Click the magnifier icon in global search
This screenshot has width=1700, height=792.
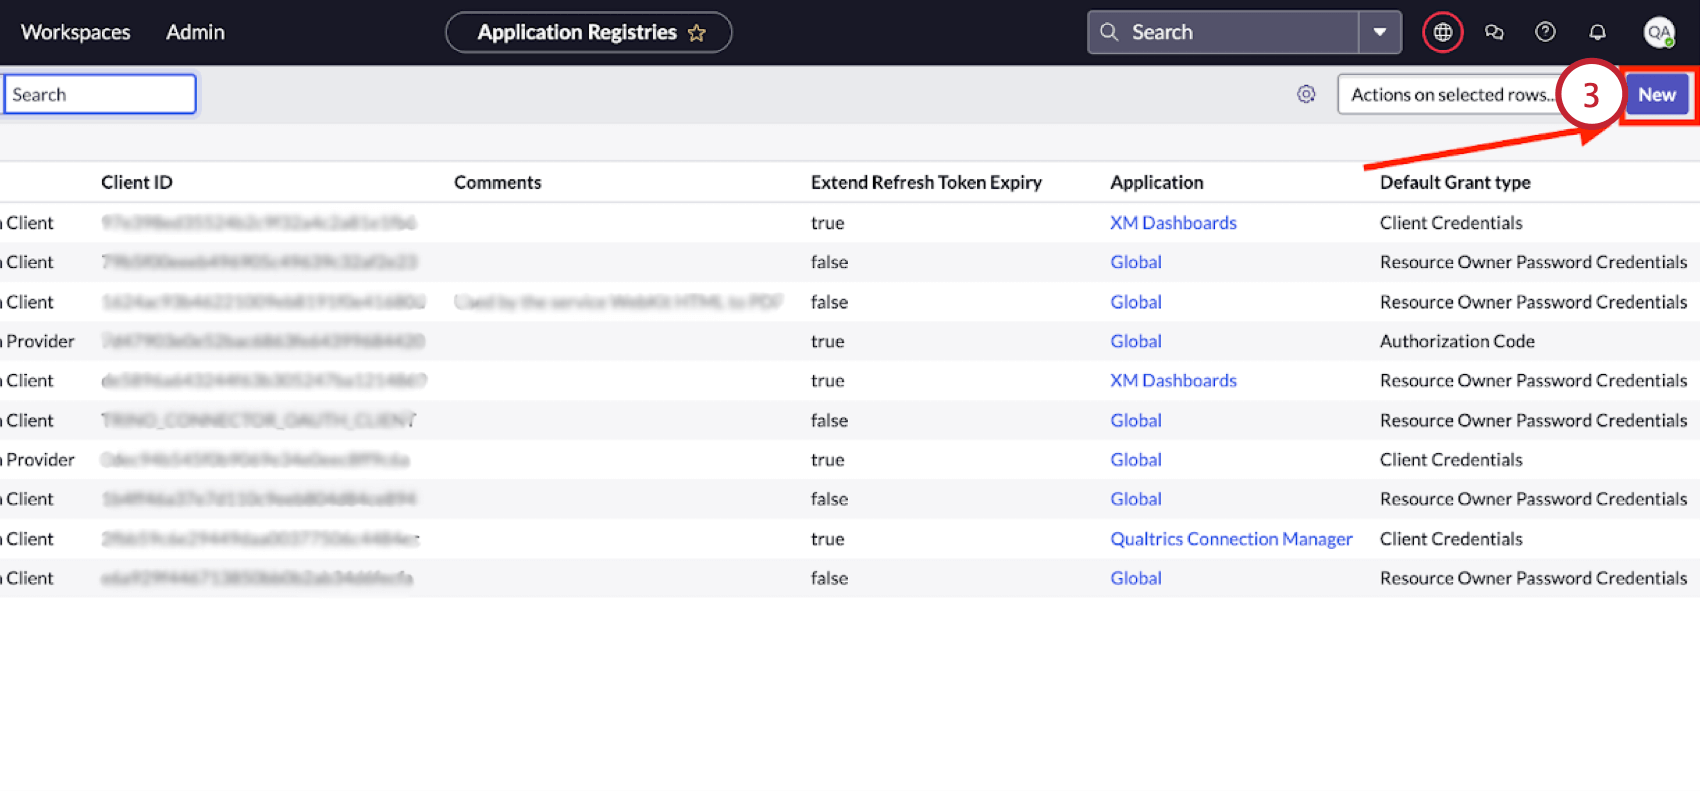[1109, 32]
